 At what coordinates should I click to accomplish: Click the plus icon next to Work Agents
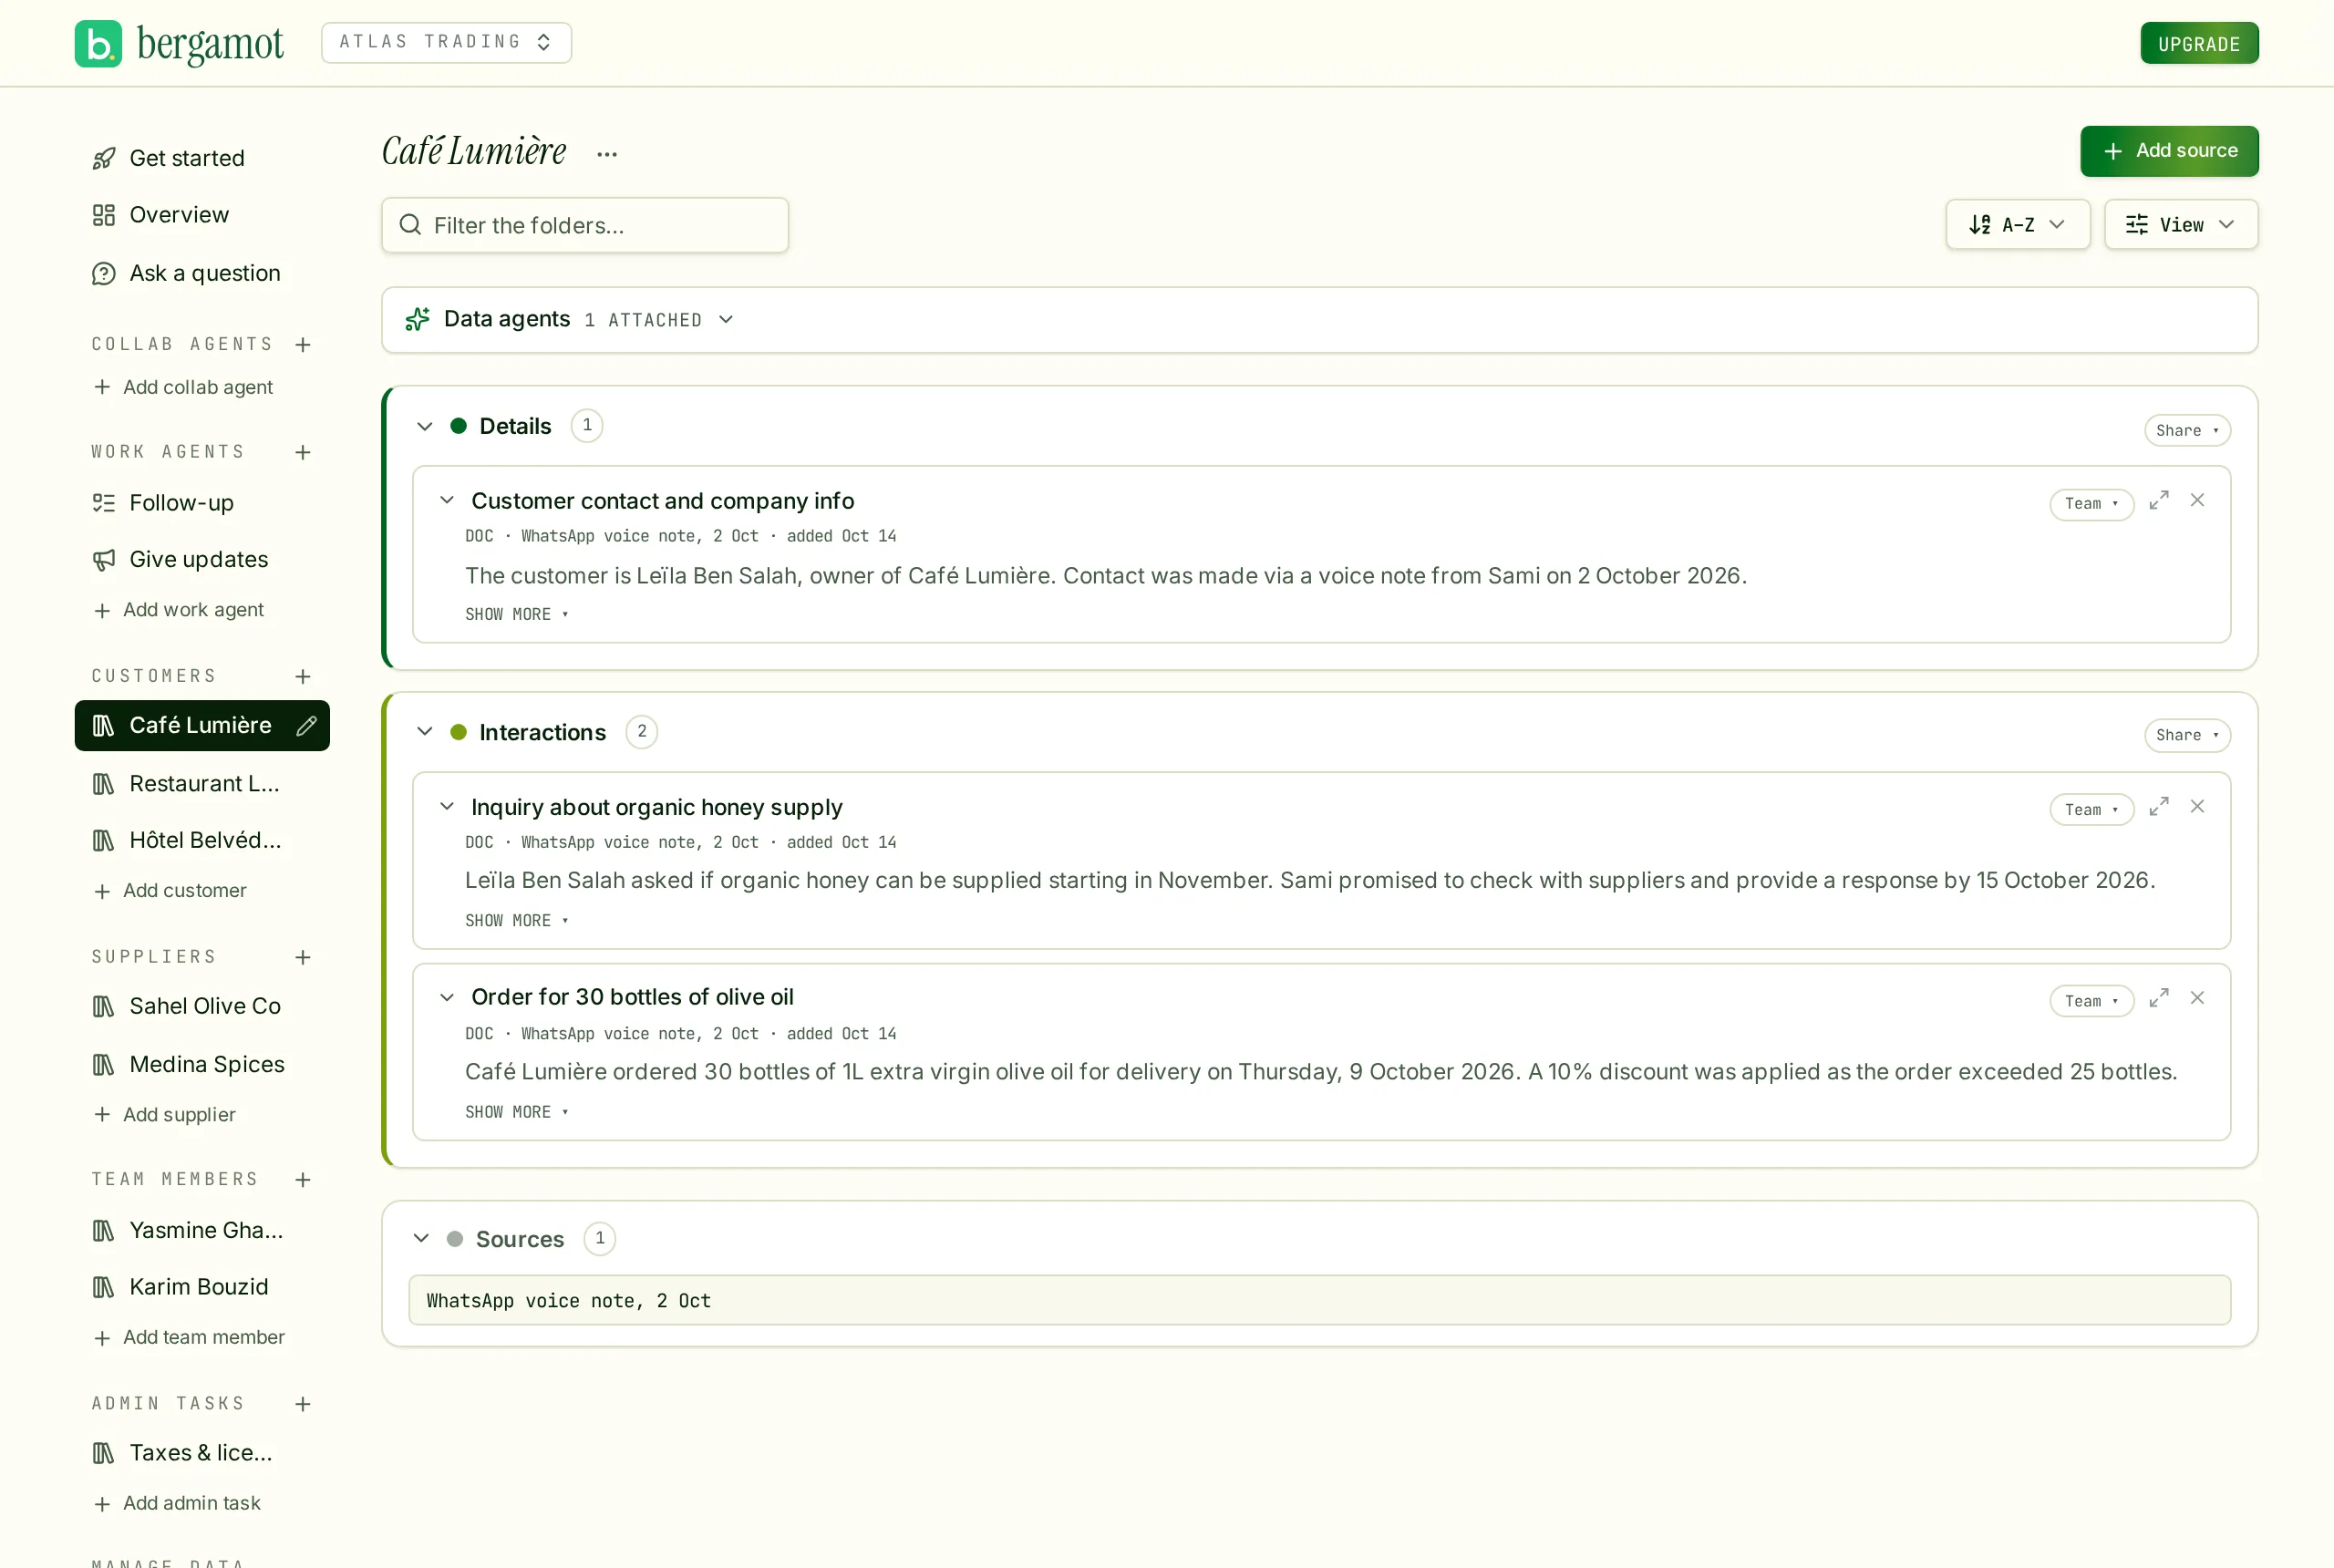303,452
